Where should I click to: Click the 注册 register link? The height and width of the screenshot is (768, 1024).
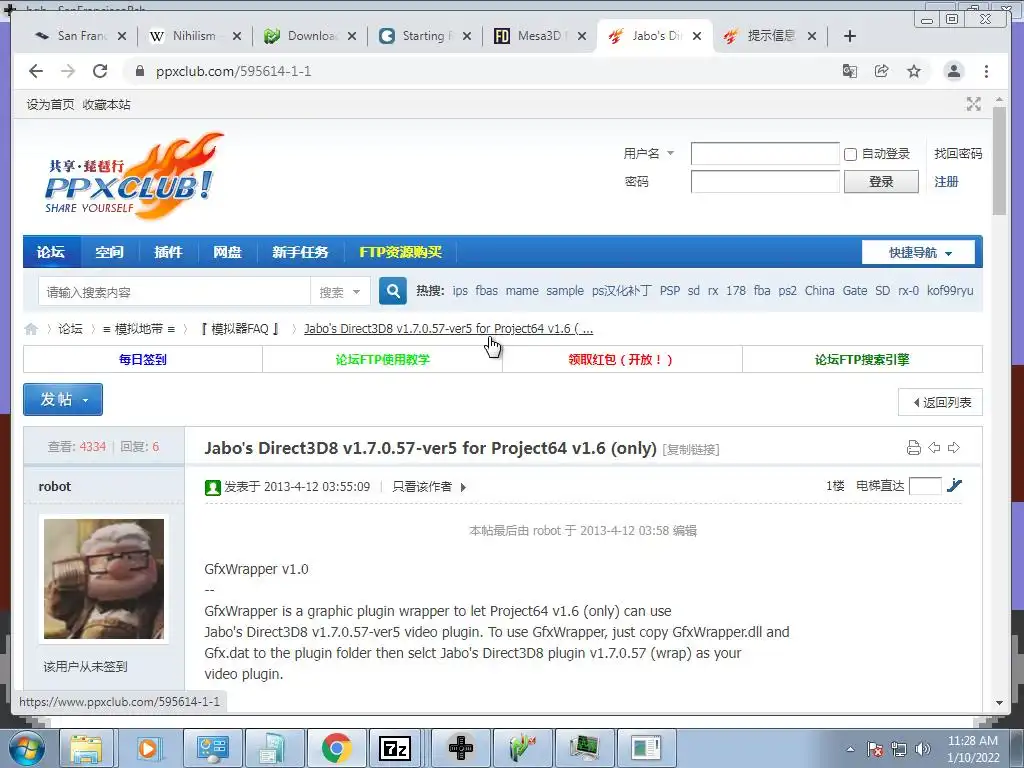click(946, 182)
